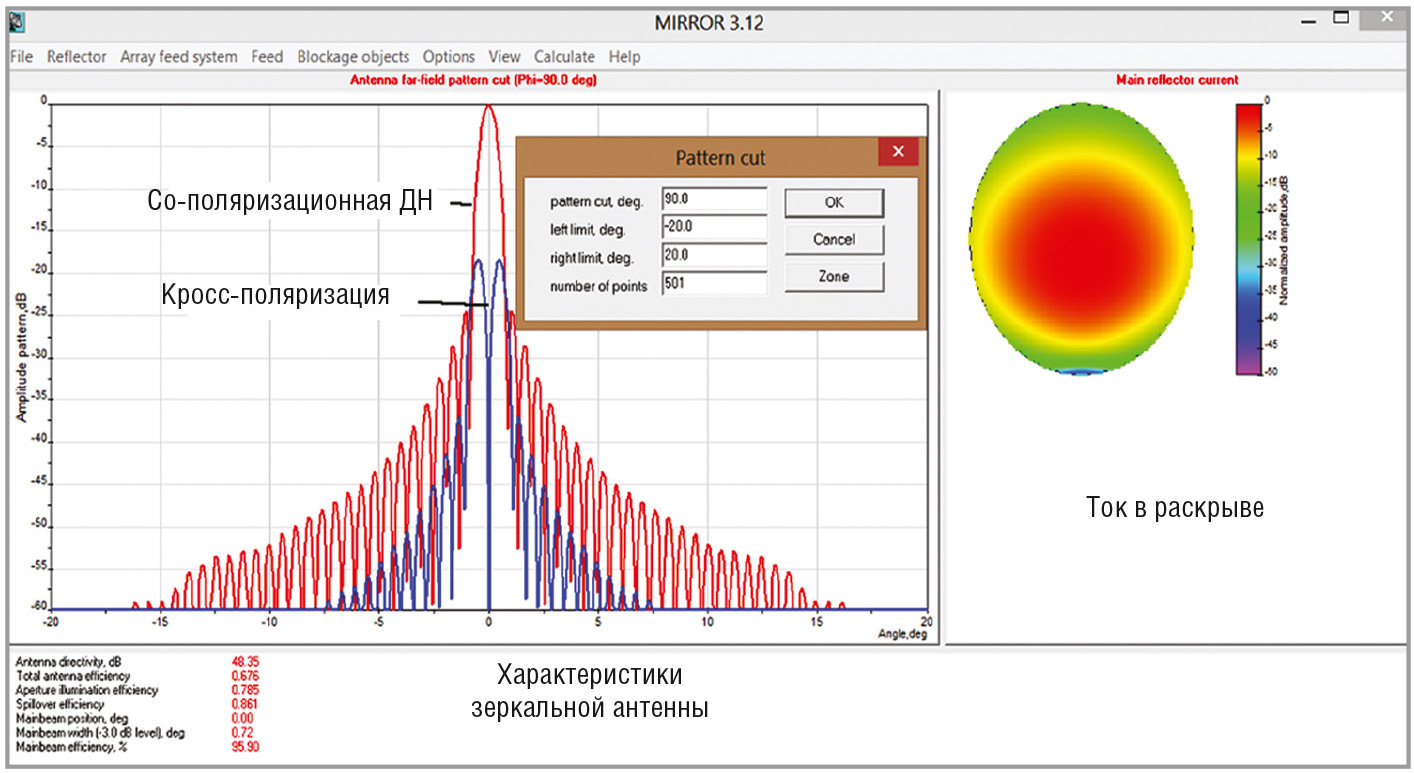Maximize the MIRROR 3.12 window
The height and width of the screenshot is (773, 1414).
(x=1341, y=18)
